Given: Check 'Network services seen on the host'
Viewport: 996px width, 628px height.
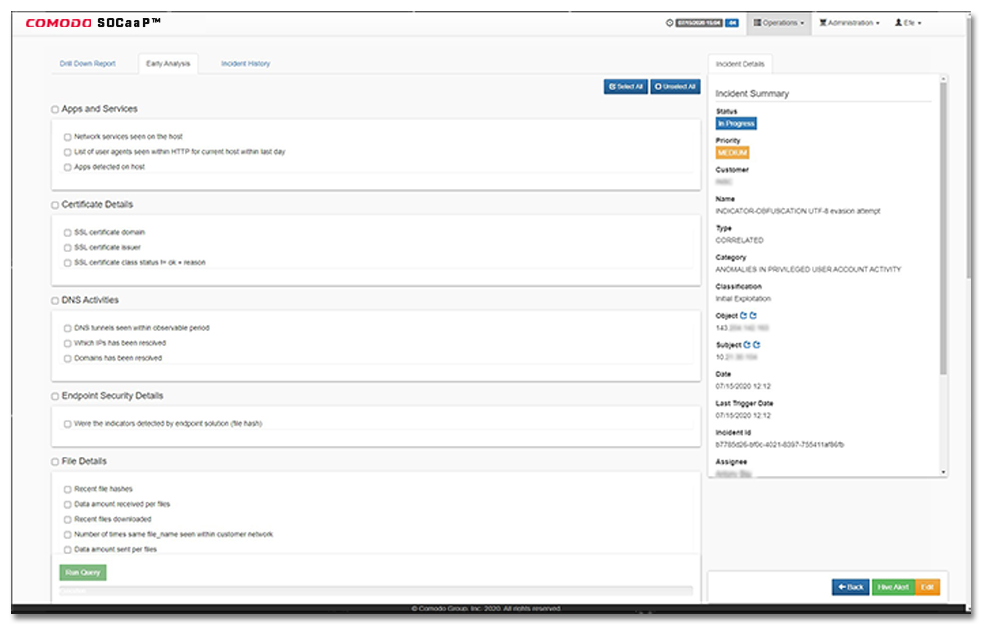Looking at the screenshot, I should [67, 137].
